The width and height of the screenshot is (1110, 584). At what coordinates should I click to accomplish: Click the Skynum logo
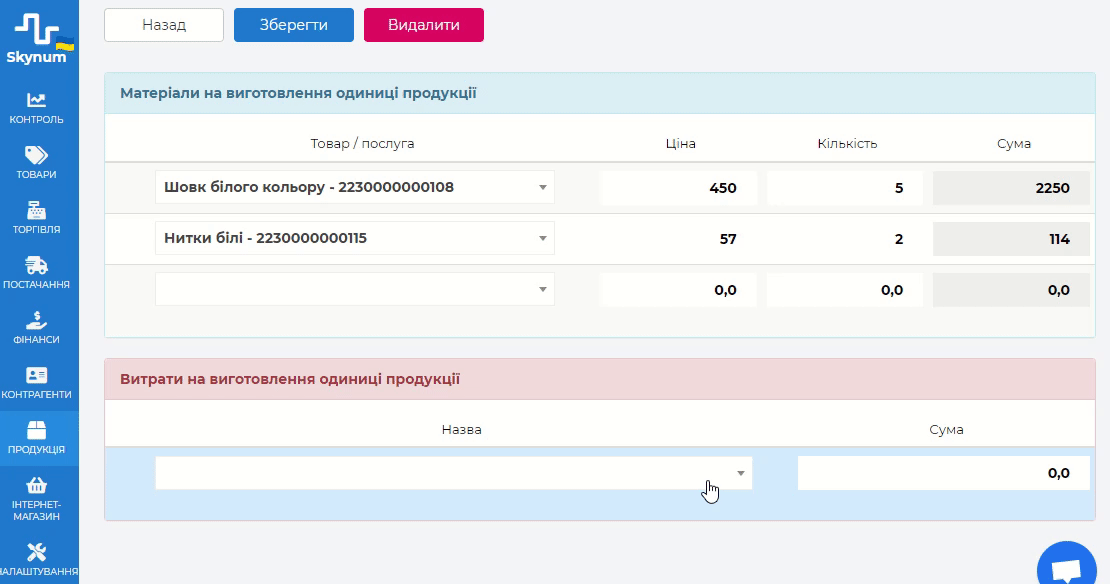pyautogui.click(x=39, y=39)
